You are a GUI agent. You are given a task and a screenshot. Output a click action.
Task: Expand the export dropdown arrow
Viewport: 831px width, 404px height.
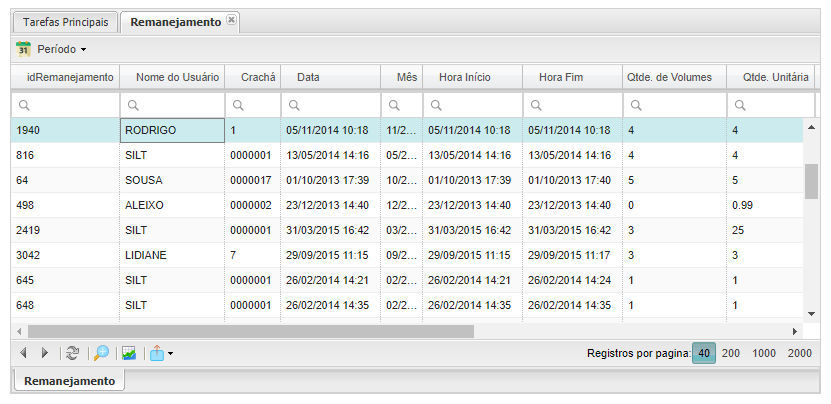tap(170, 354)
